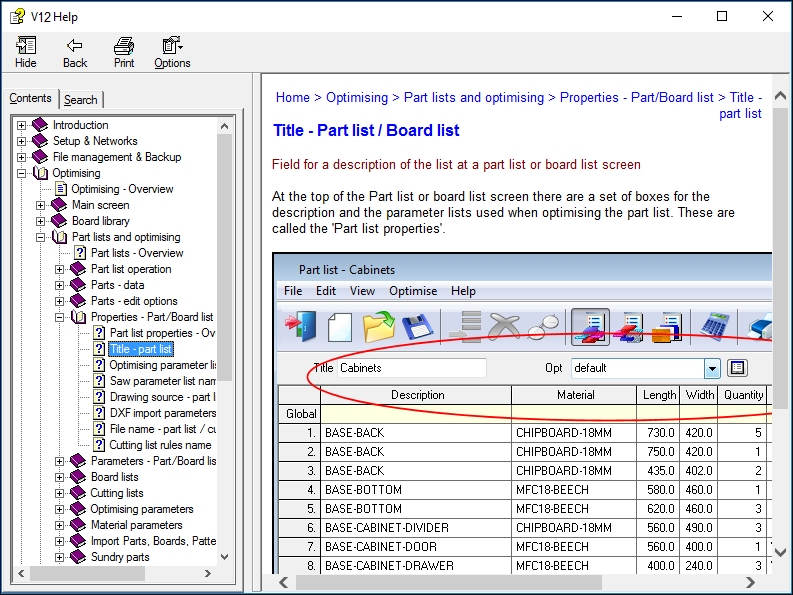Click the tree's vertical scrollbar down arrow

(225, 557)
